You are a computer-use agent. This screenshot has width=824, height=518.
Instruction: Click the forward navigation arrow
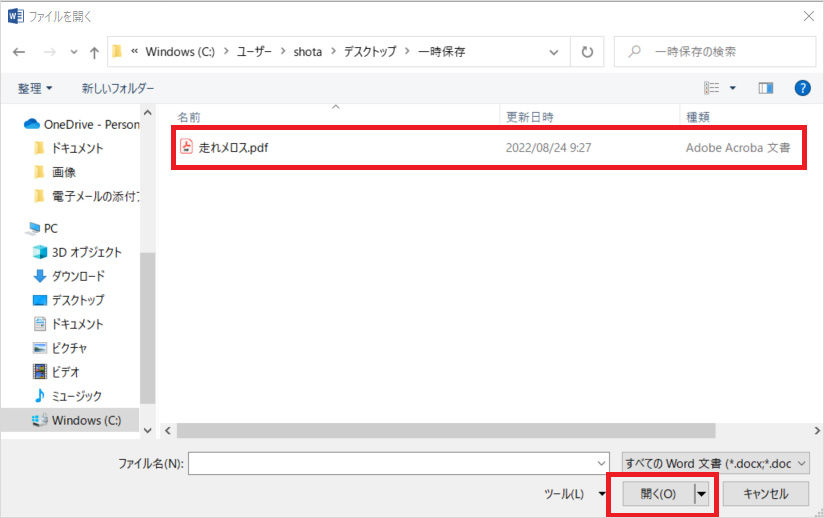pyautogui.click(x=49, y=52)
